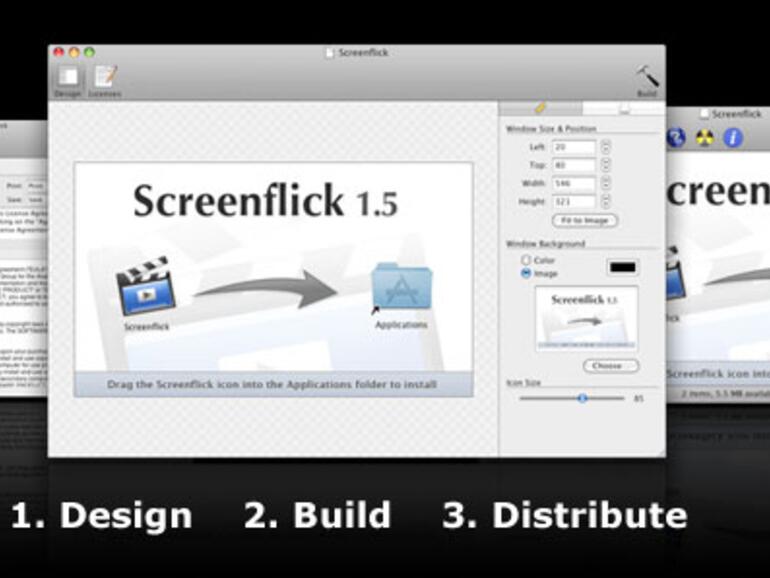Click the Choose button
770x578 pixels.
tap(611, 366)
